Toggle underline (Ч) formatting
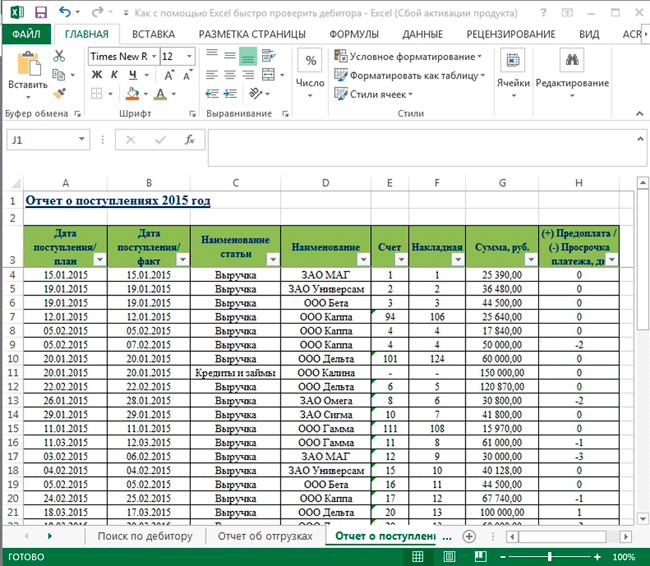The width and height of the screenshot is (650, 566). (x=133, y=75)
